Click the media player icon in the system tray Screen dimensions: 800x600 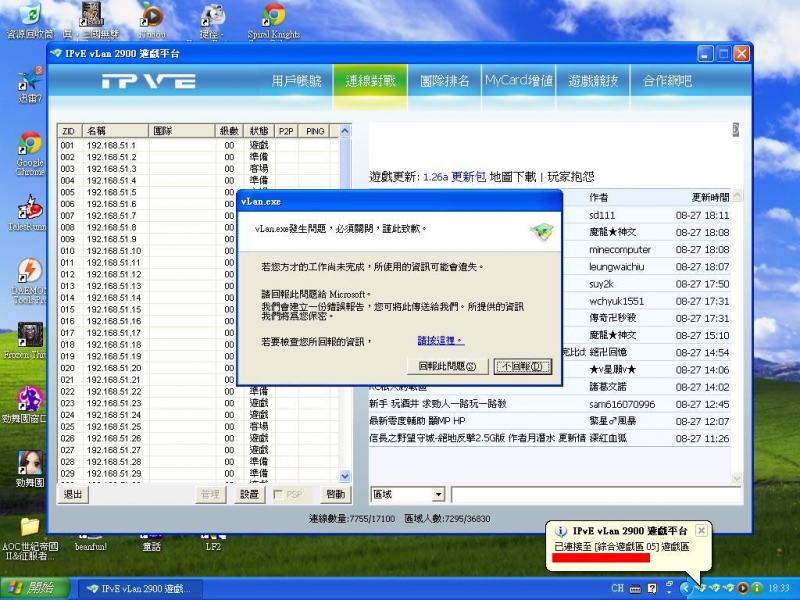742,587
